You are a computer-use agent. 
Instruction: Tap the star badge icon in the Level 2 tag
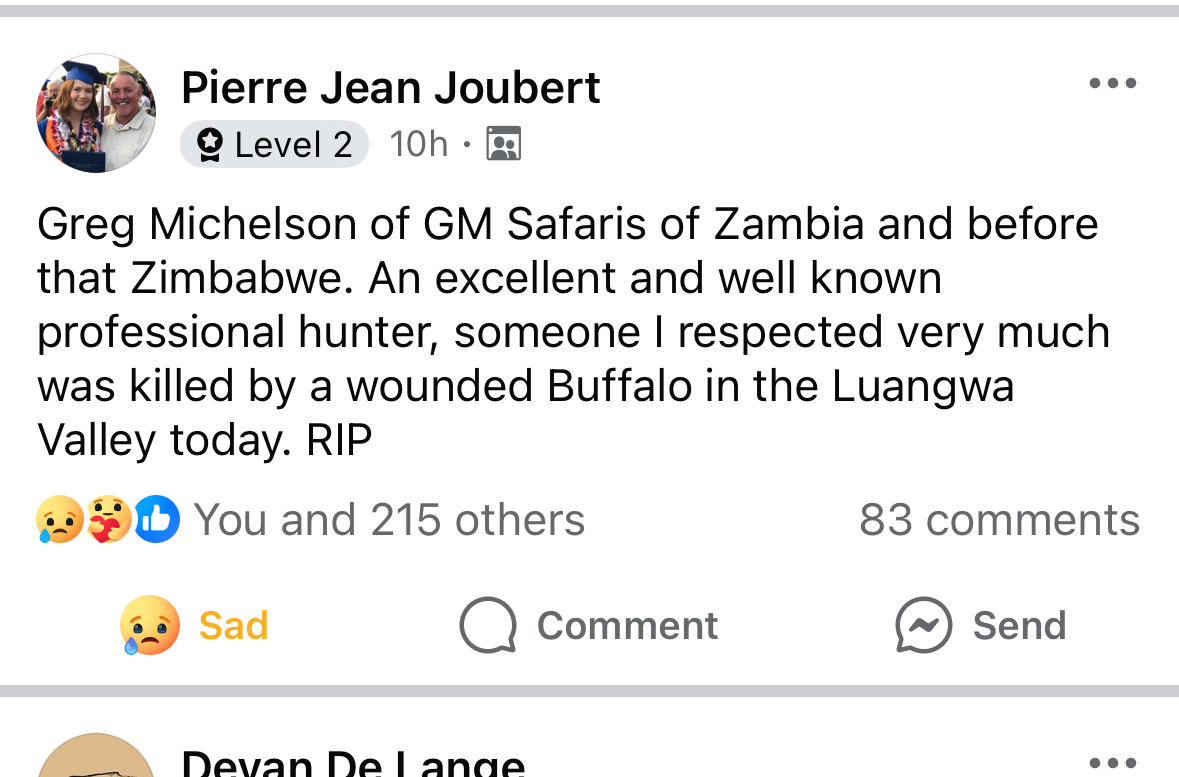tap(209, 145)
